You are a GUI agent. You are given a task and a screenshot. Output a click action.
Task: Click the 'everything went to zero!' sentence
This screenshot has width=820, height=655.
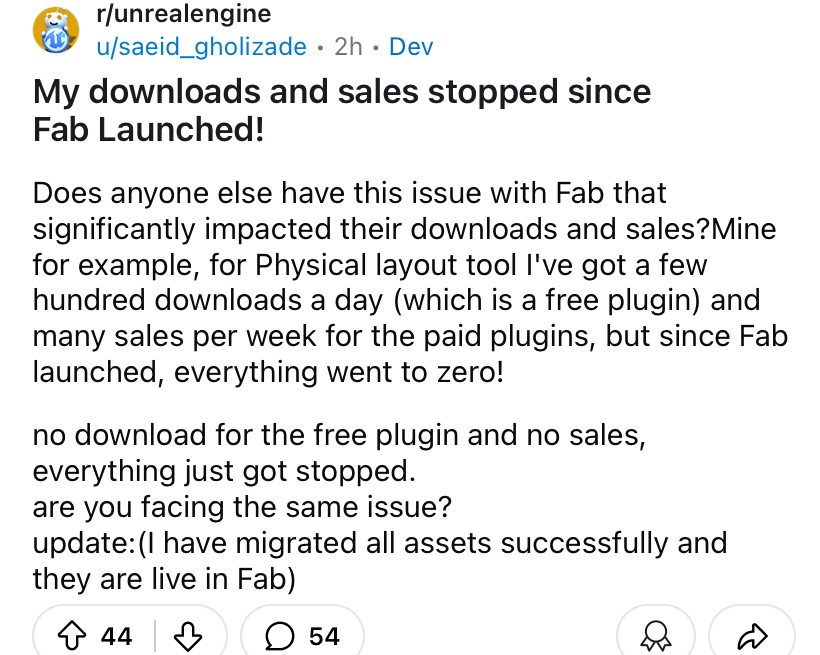[x=339, y=372]
